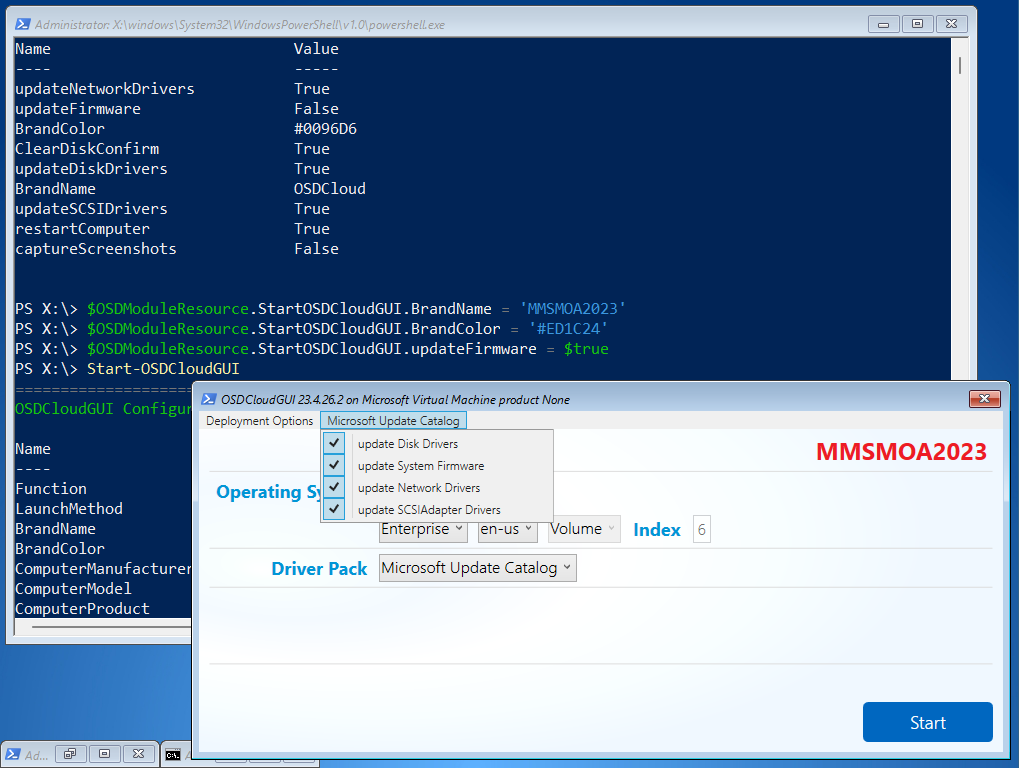The height and width of the screenshot is (768, 1019).
Task: Maximize the main PowerShell console window
Action: coord(916,23)
